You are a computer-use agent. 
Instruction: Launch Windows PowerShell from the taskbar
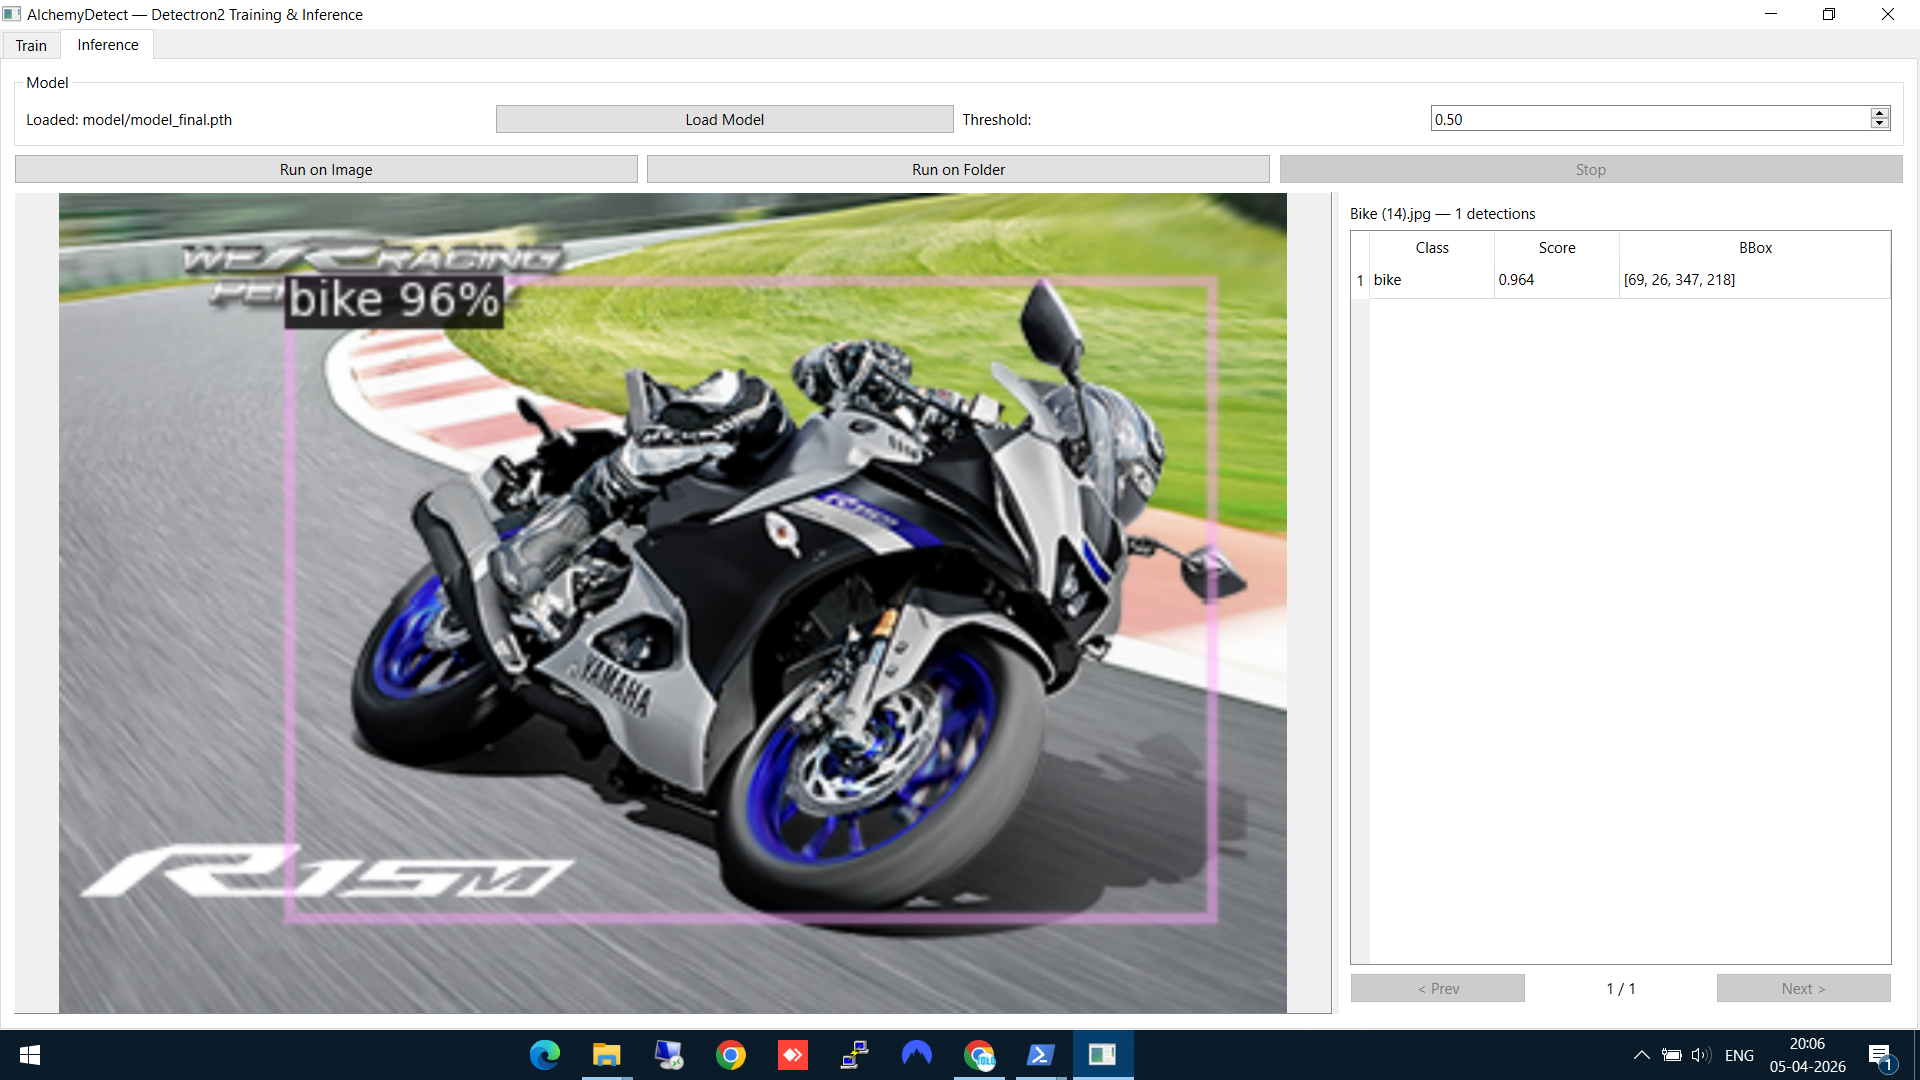pos(1042,1055)
